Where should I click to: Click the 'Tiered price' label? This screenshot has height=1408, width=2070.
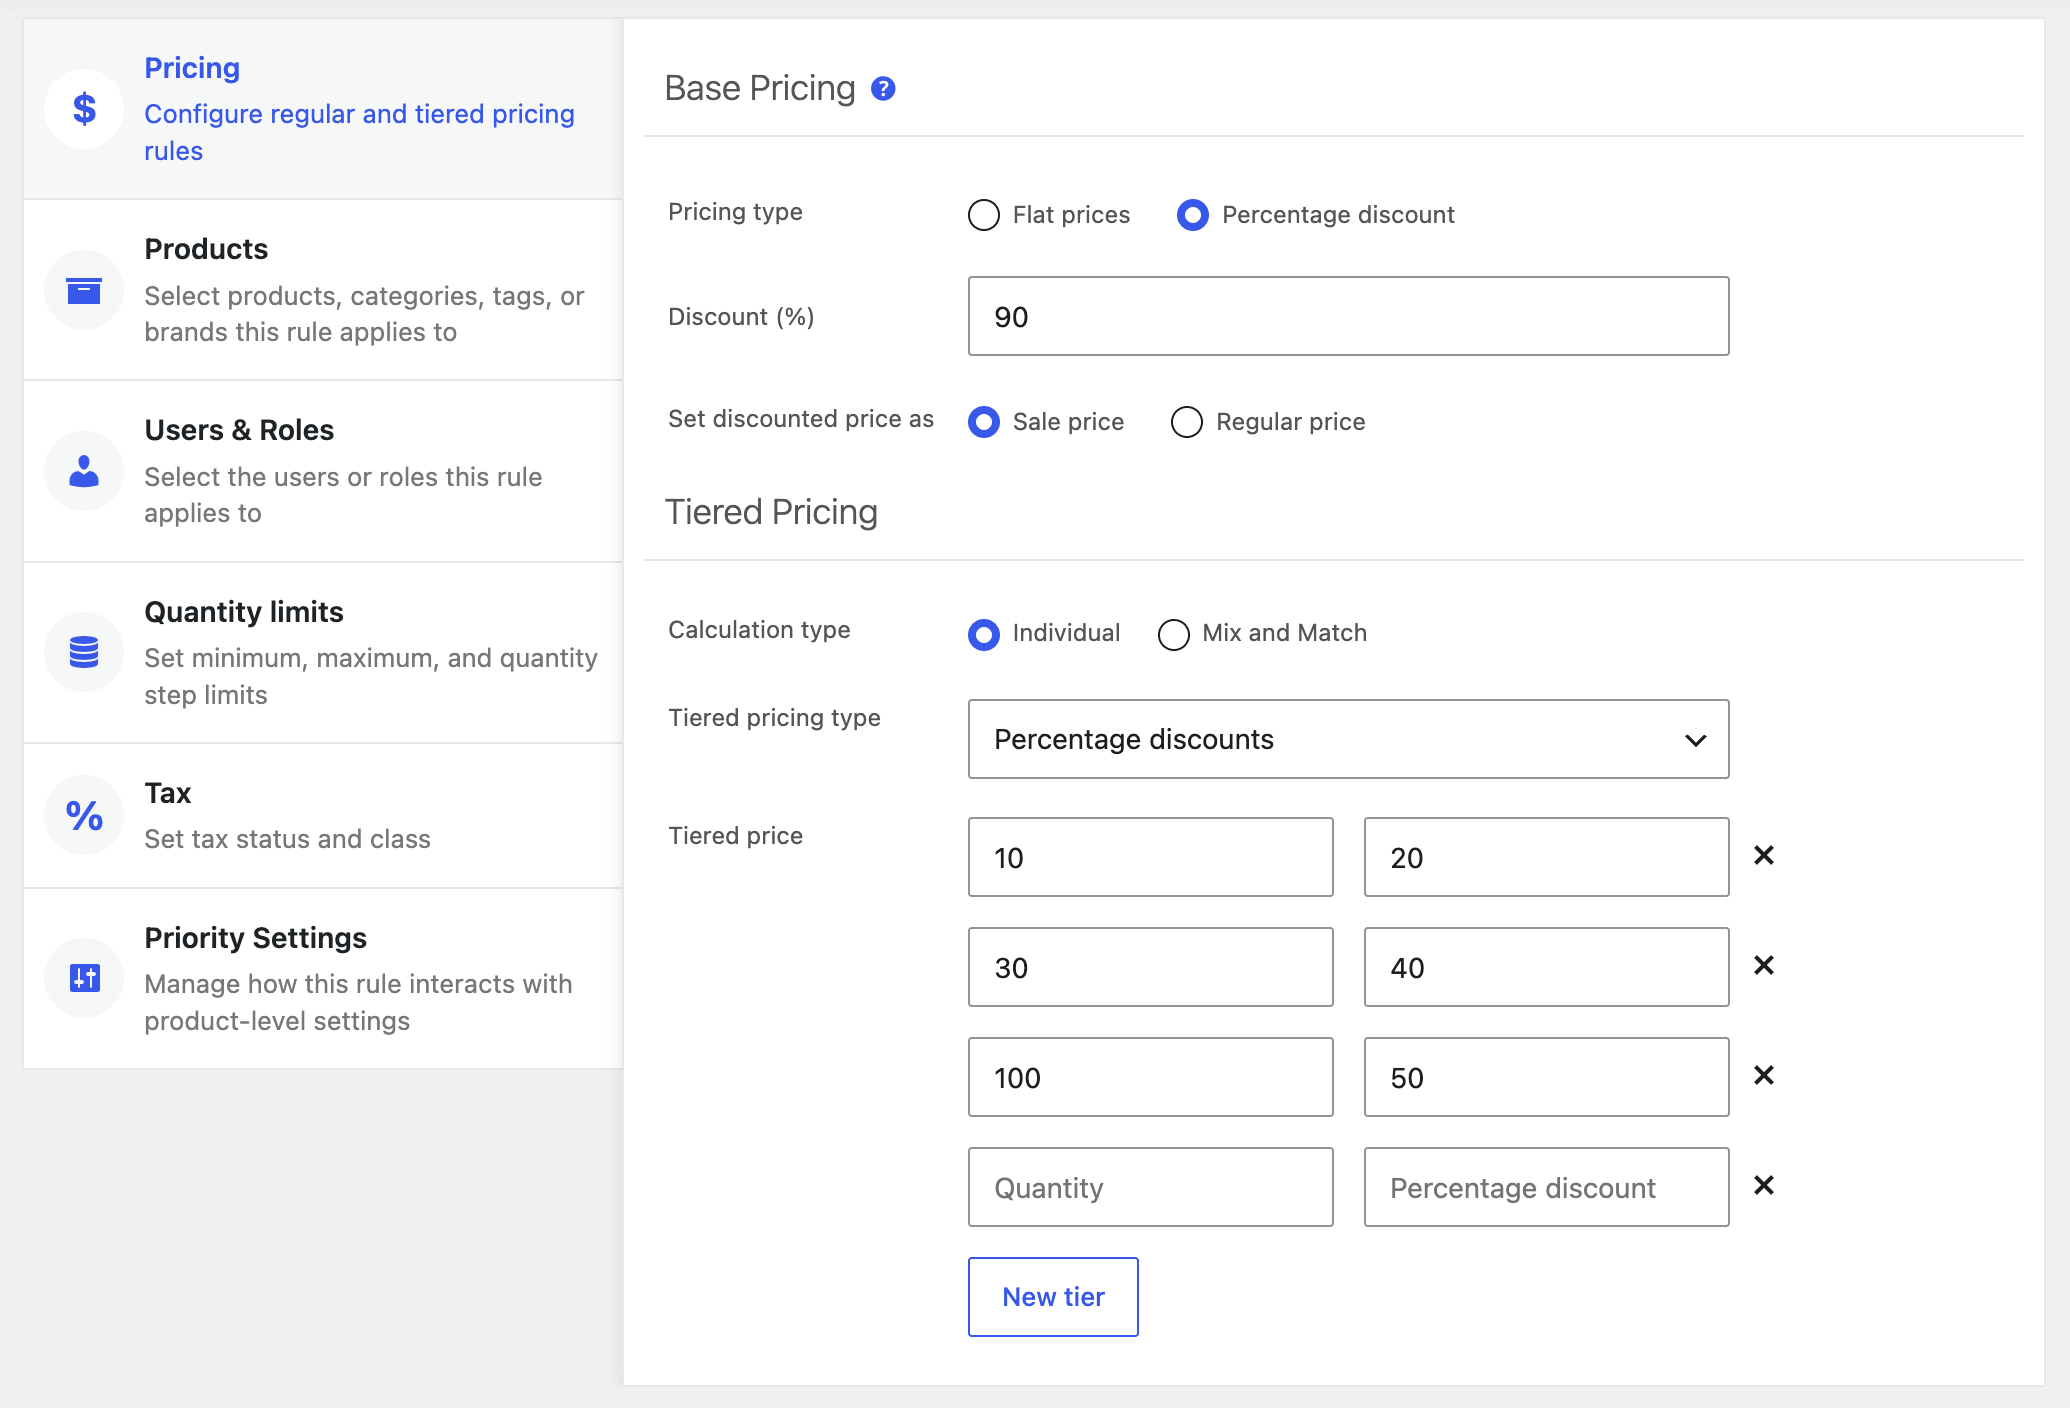point(735,836)
